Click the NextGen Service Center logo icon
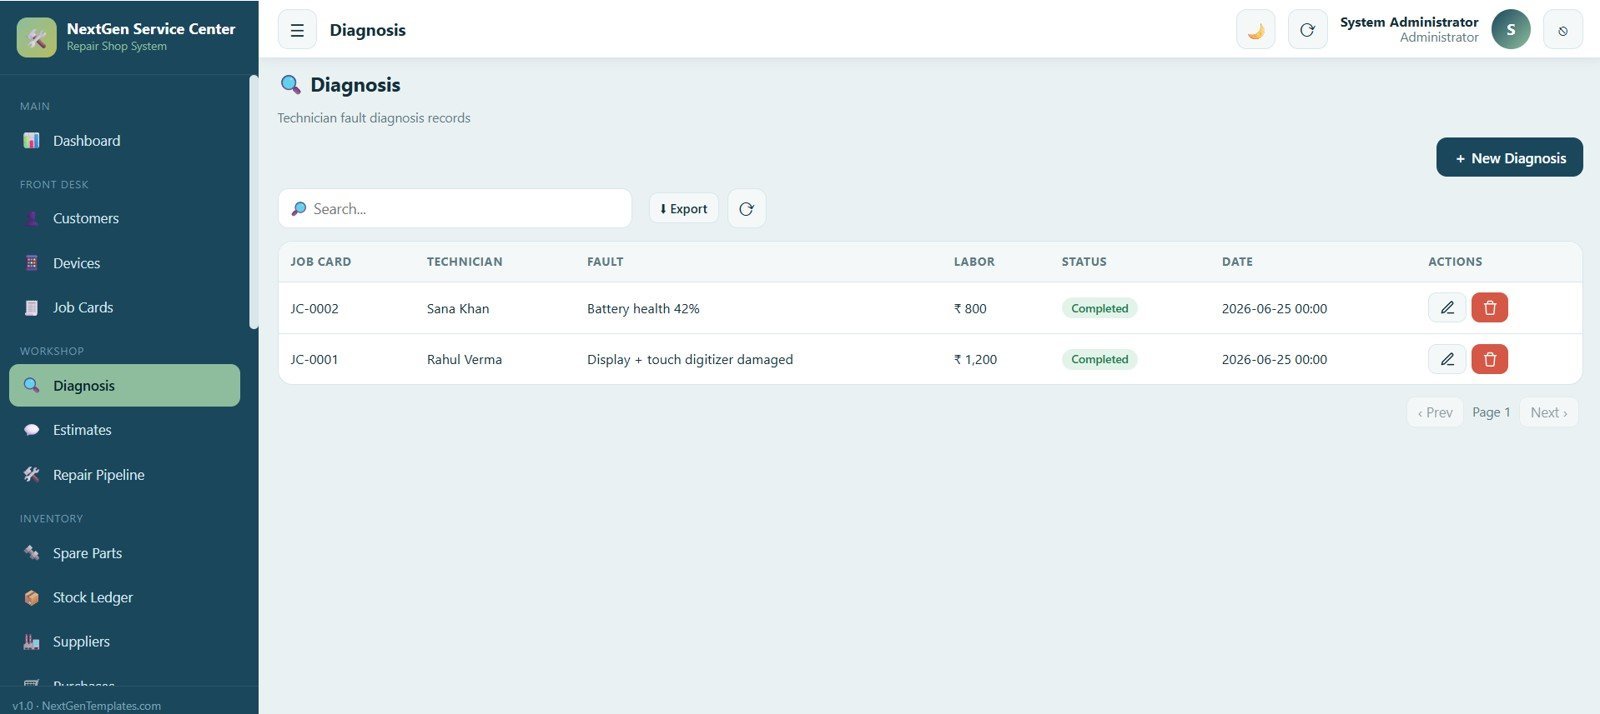 [37, 38]
